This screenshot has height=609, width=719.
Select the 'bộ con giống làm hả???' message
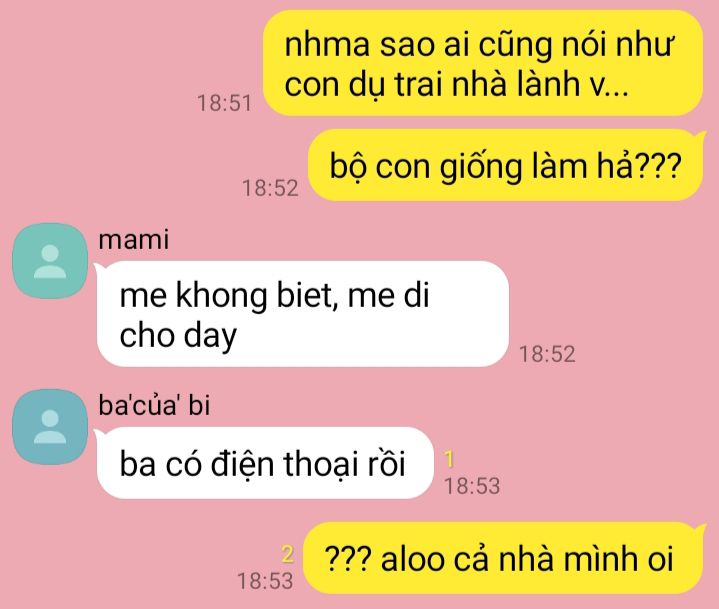pos(507,166)
